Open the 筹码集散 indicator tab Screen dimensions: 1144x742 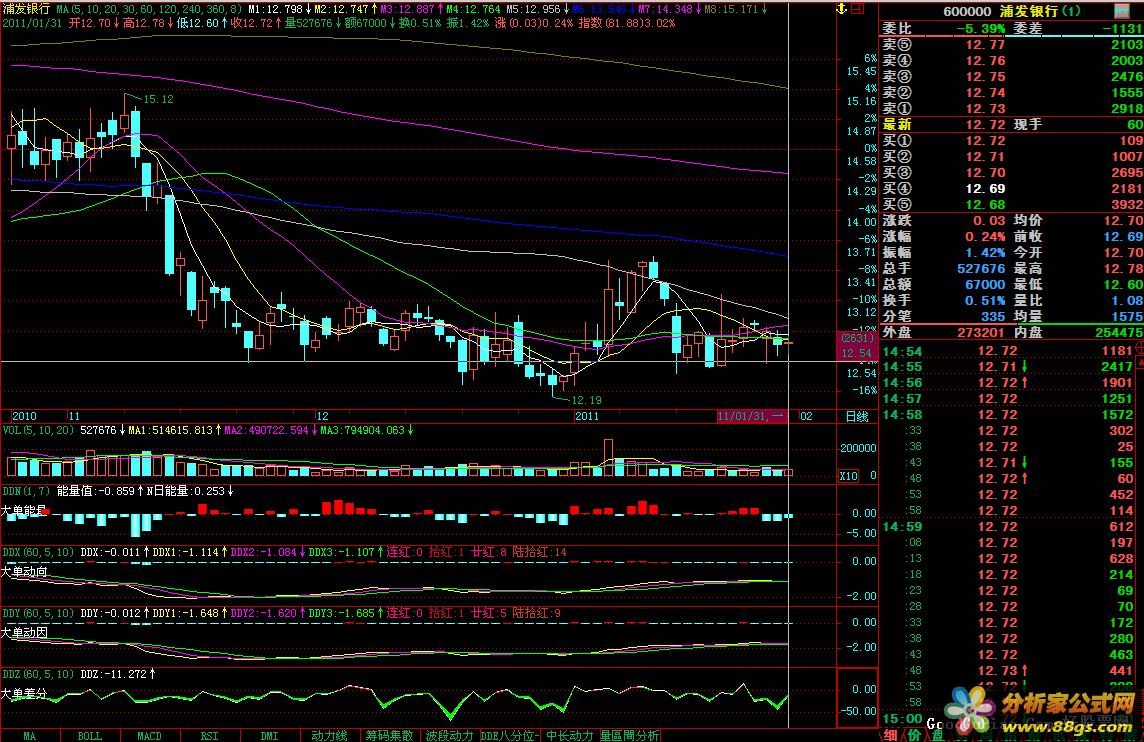click(x=390, y=735)
